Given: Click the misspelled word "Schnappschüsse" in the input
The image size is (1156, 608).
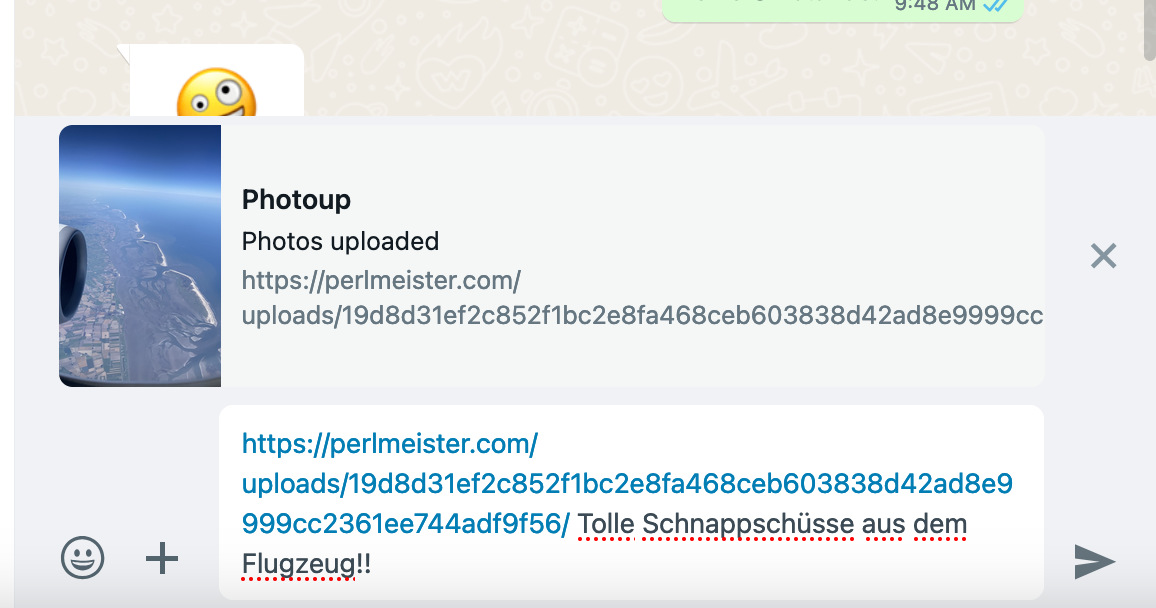Looking at the screenshot, I should click(x=748, y=524).
